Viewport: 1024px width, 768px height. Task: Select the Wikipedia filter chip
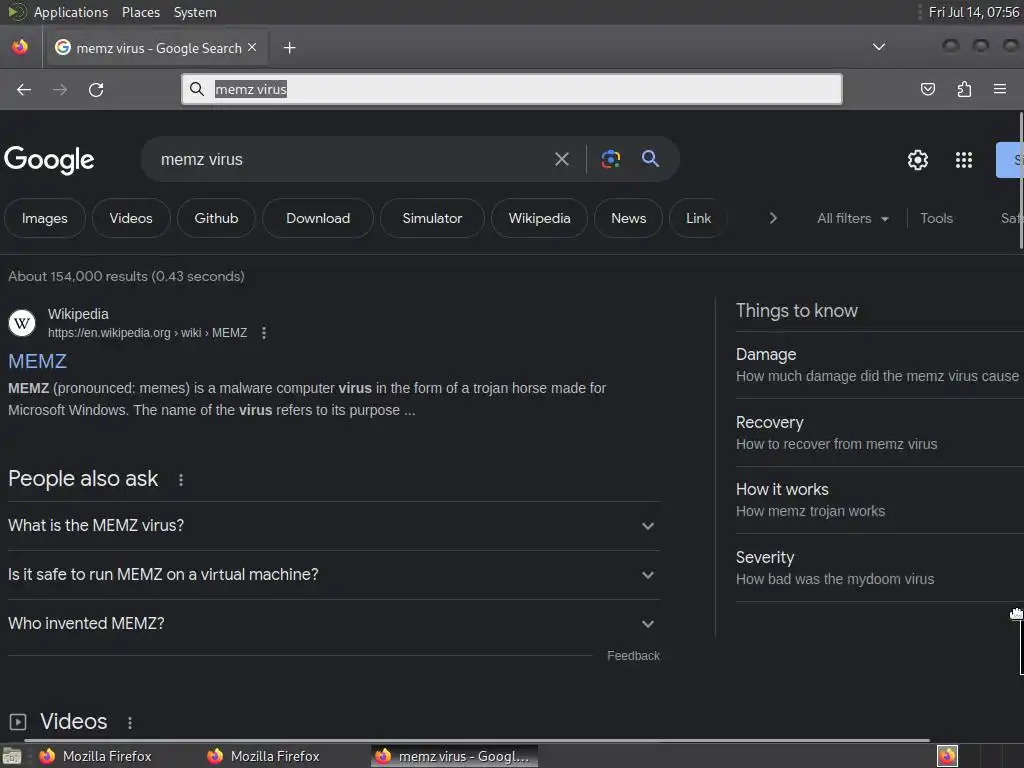click(x=539, y=218)
